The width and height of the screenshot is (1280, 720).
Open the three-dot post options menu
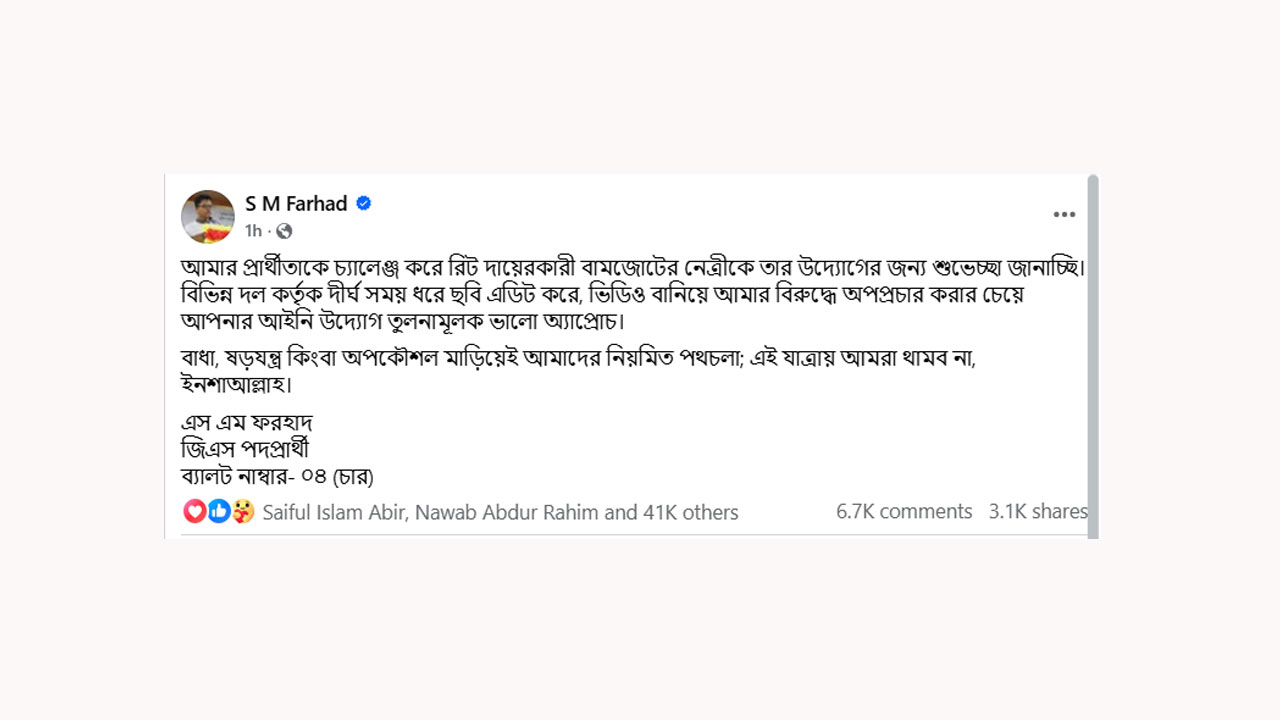pyautogui.click(x=1064, y=214)
